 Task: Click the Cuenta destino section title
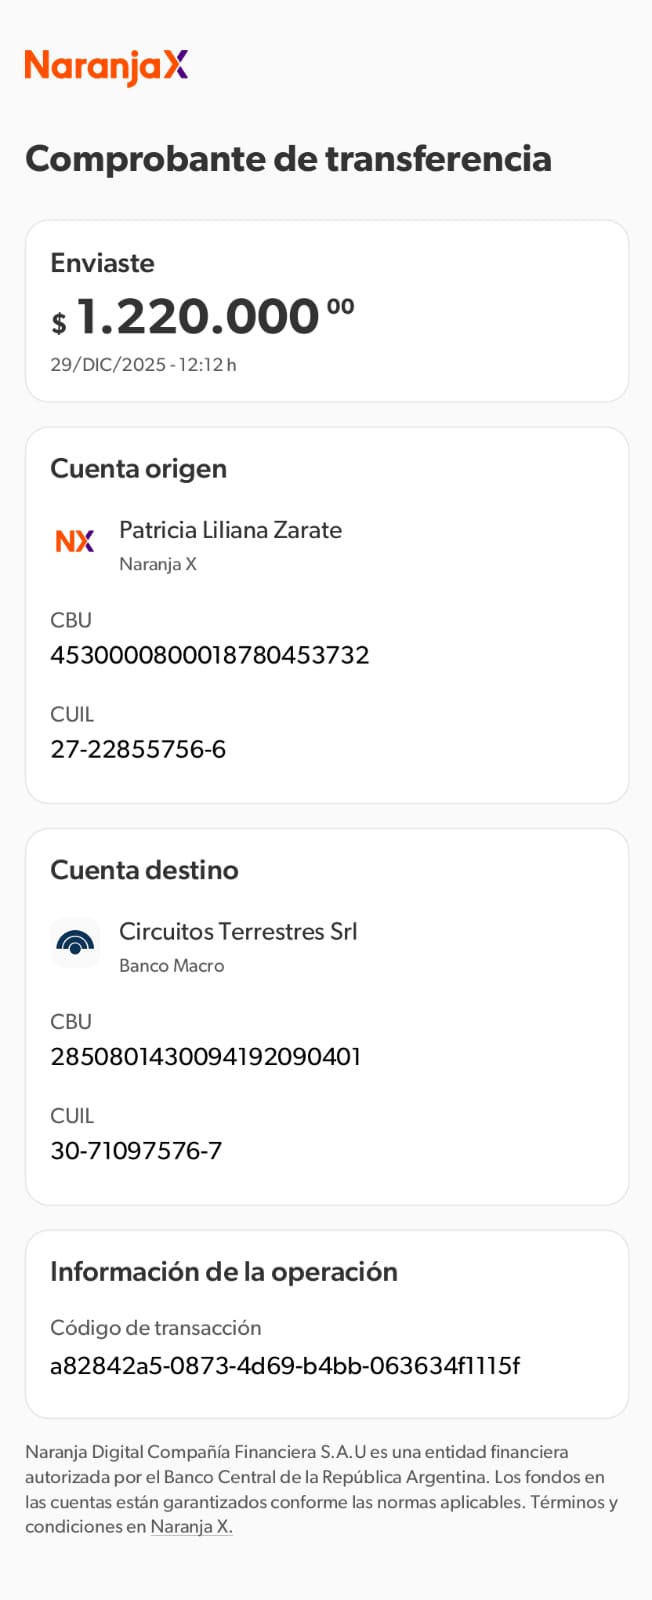pyautogui.click(x=144, y=870)
